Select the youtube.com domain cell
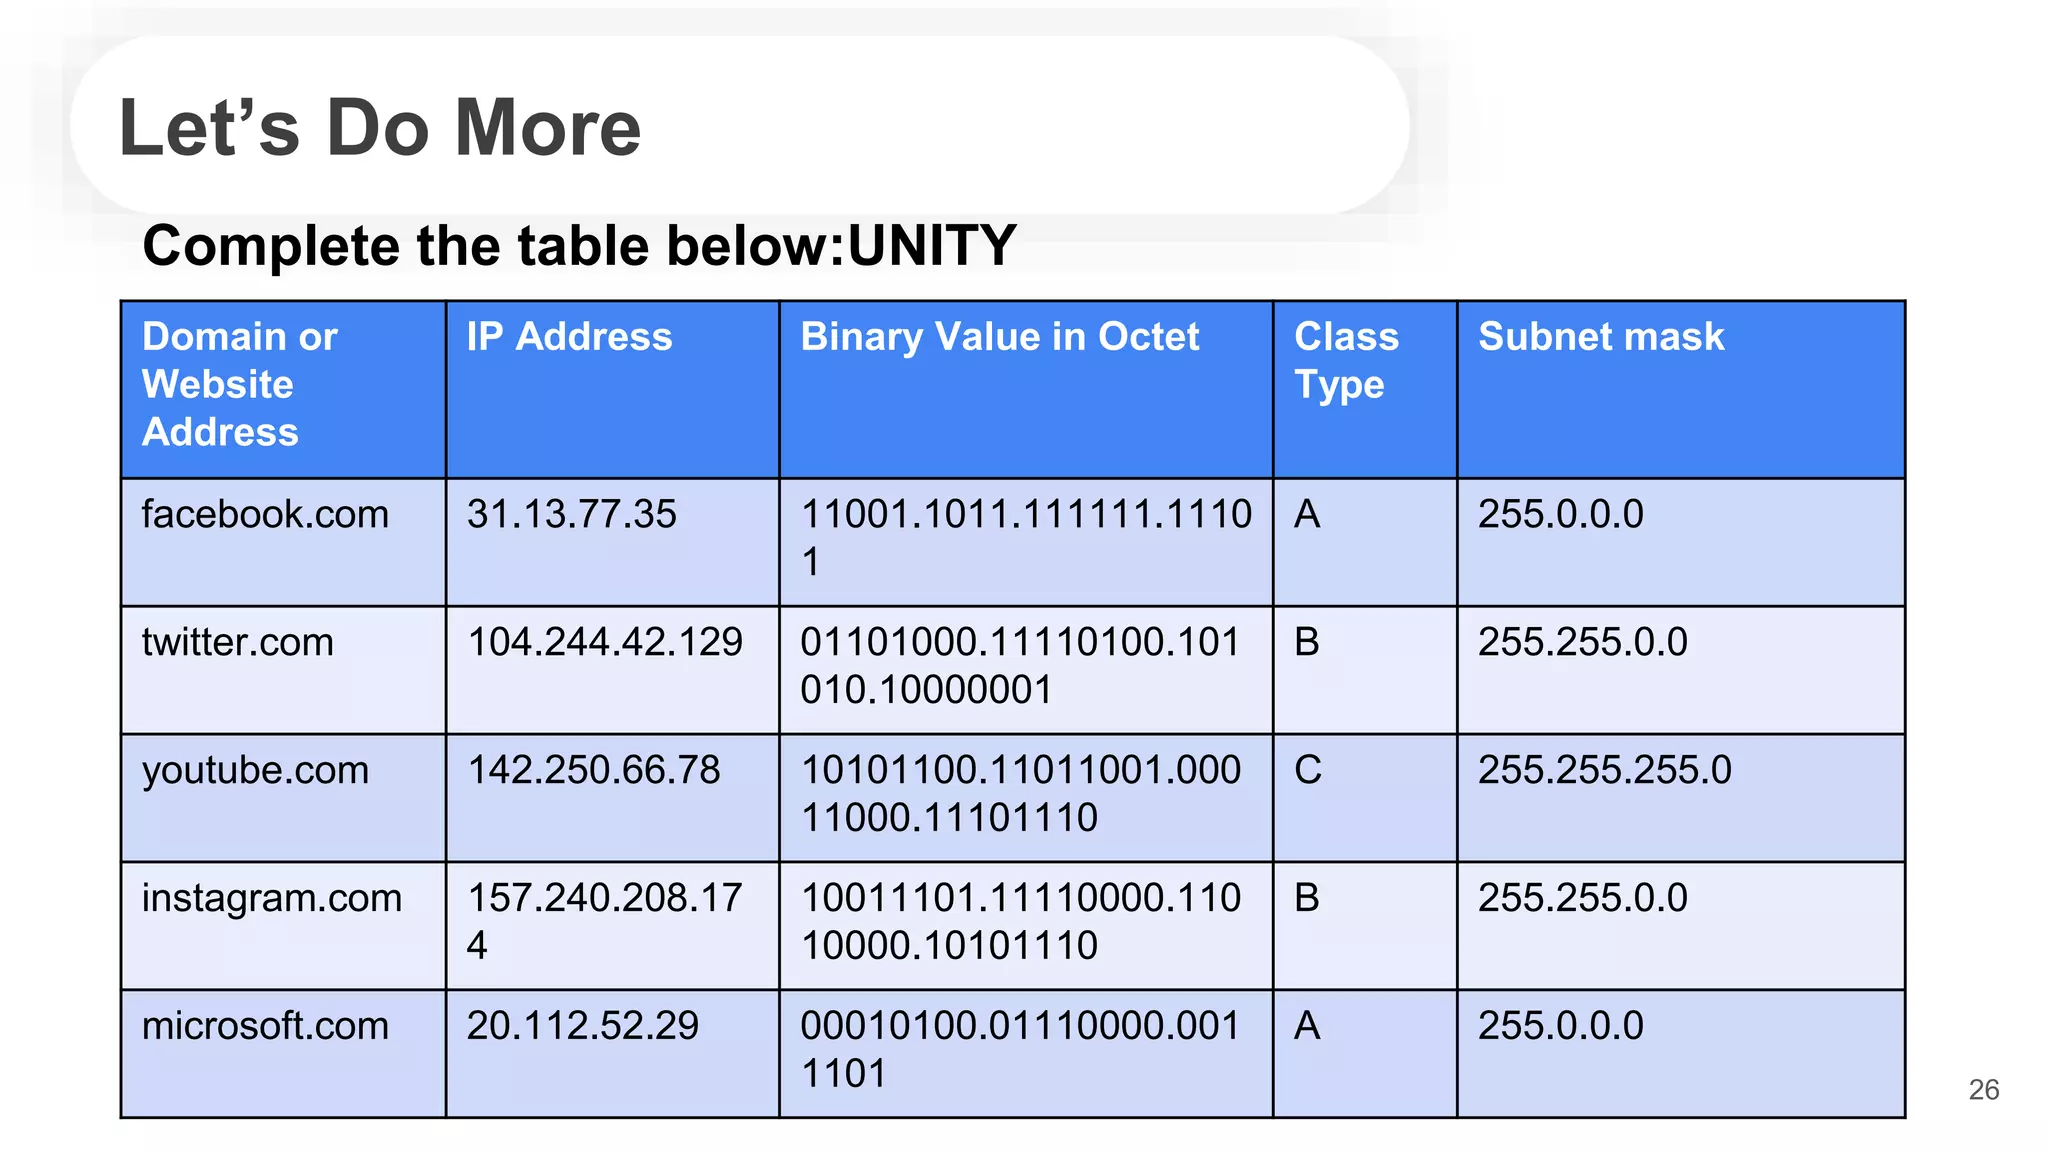Screen dimensions: 2048x1152 (255, 771)
